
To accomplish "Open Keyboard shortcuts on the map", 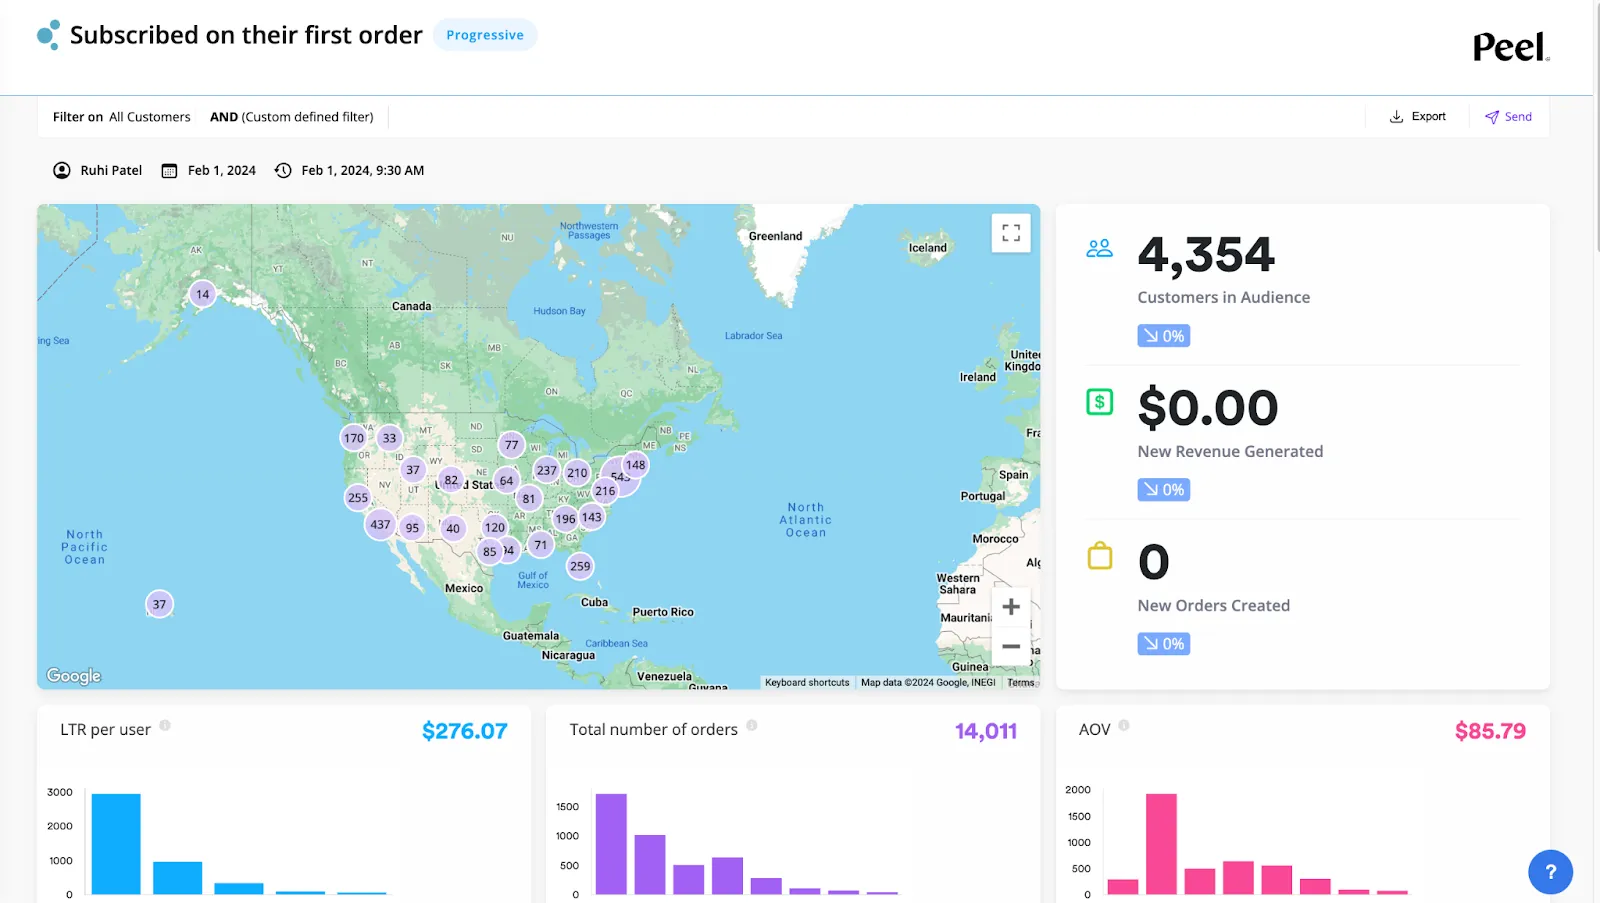I will (x=807, y=683).
